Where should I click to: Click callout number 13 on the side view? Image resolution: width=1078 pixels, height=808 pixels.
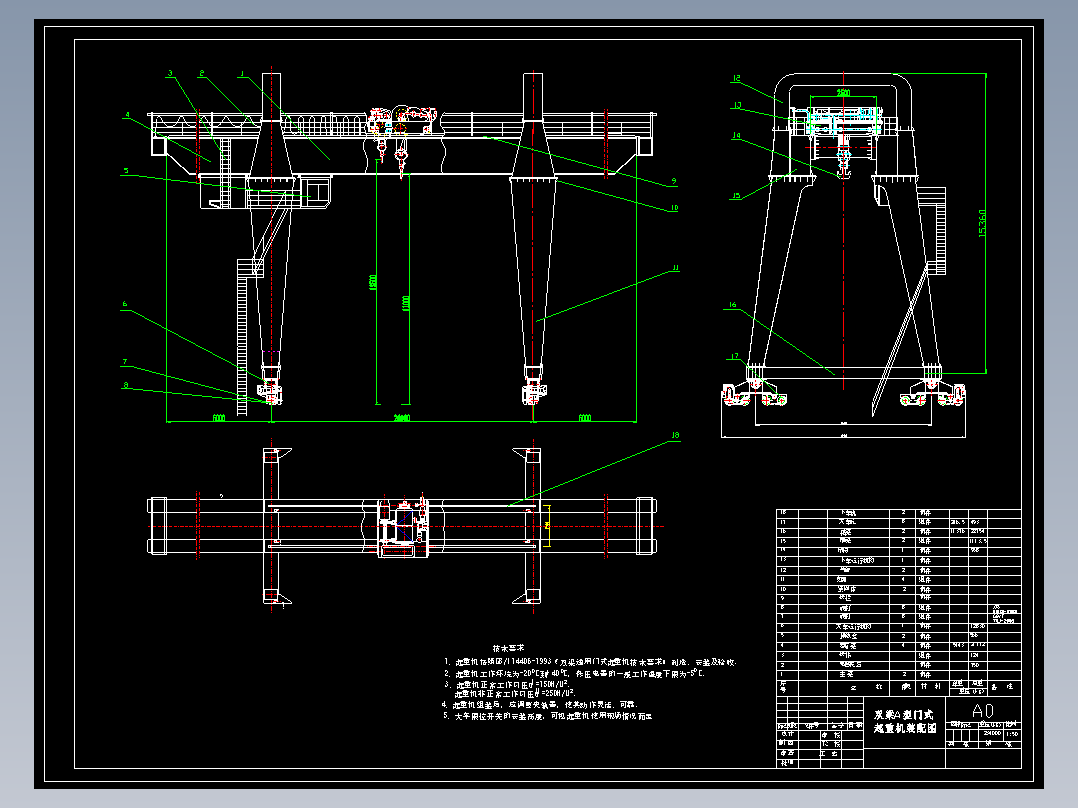(x=737, y=105)
